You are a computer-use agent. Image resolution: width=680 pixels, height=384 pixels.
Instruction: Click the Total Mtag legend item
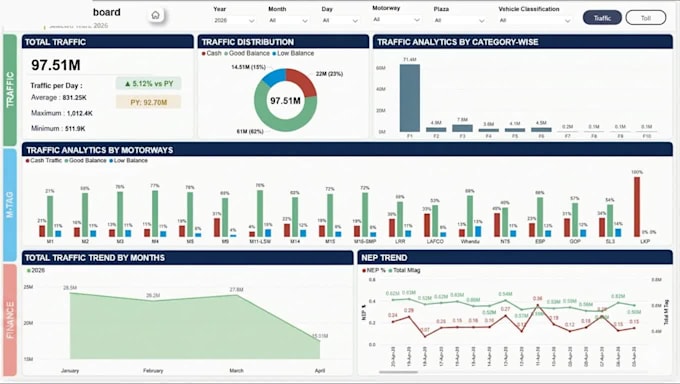[x=405, y=270]
